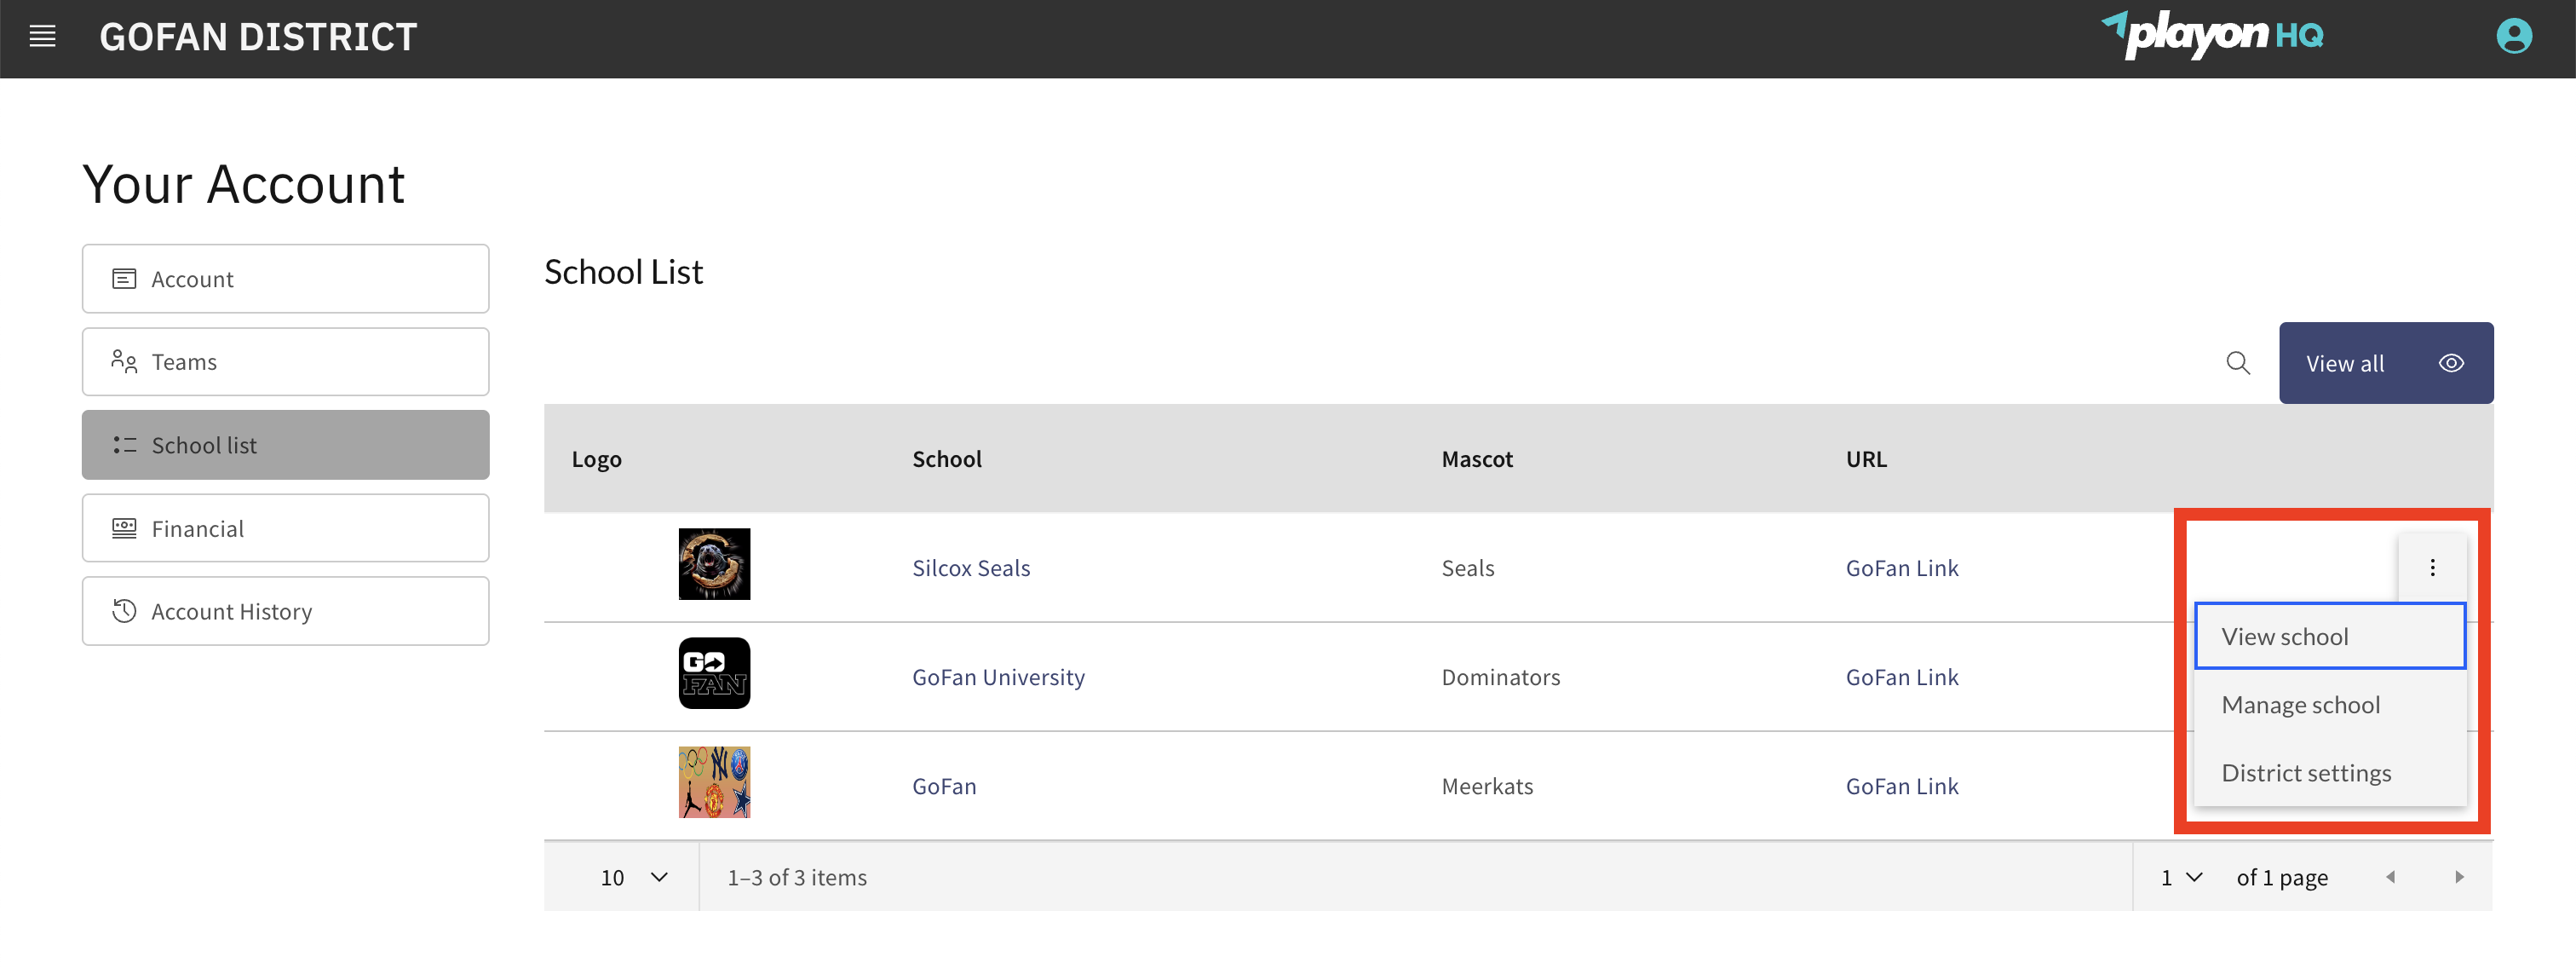Click the search magnifier icon
The height and width of the screenshot is (980, 2576).
[x=2238, y=363]
